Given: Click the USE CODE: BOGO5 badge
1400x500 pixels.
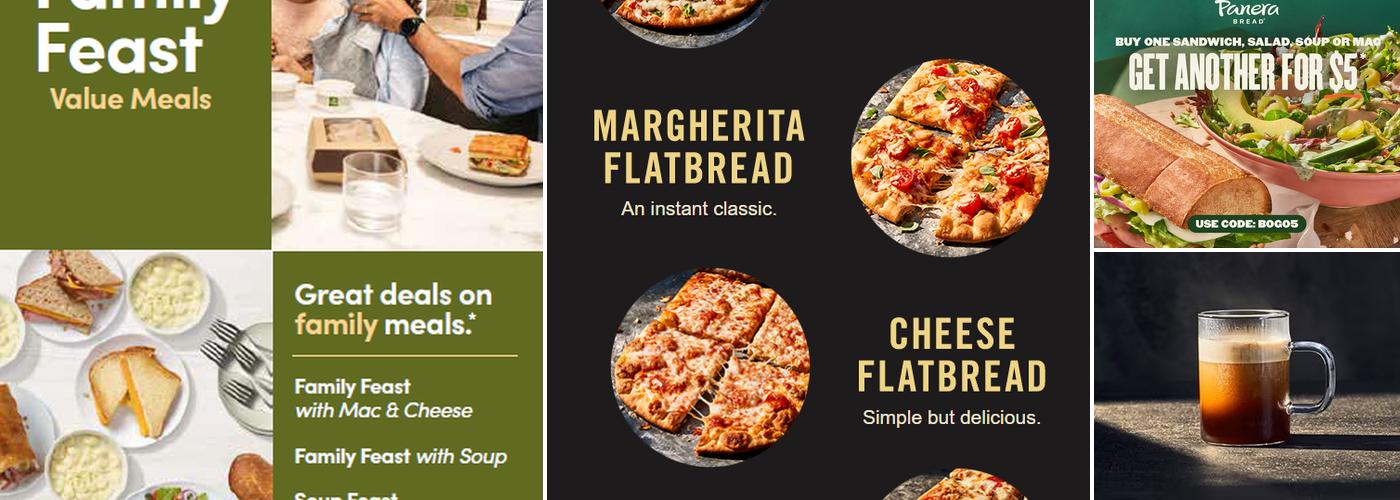Looking at the screenshot, I should [1248, 224].
